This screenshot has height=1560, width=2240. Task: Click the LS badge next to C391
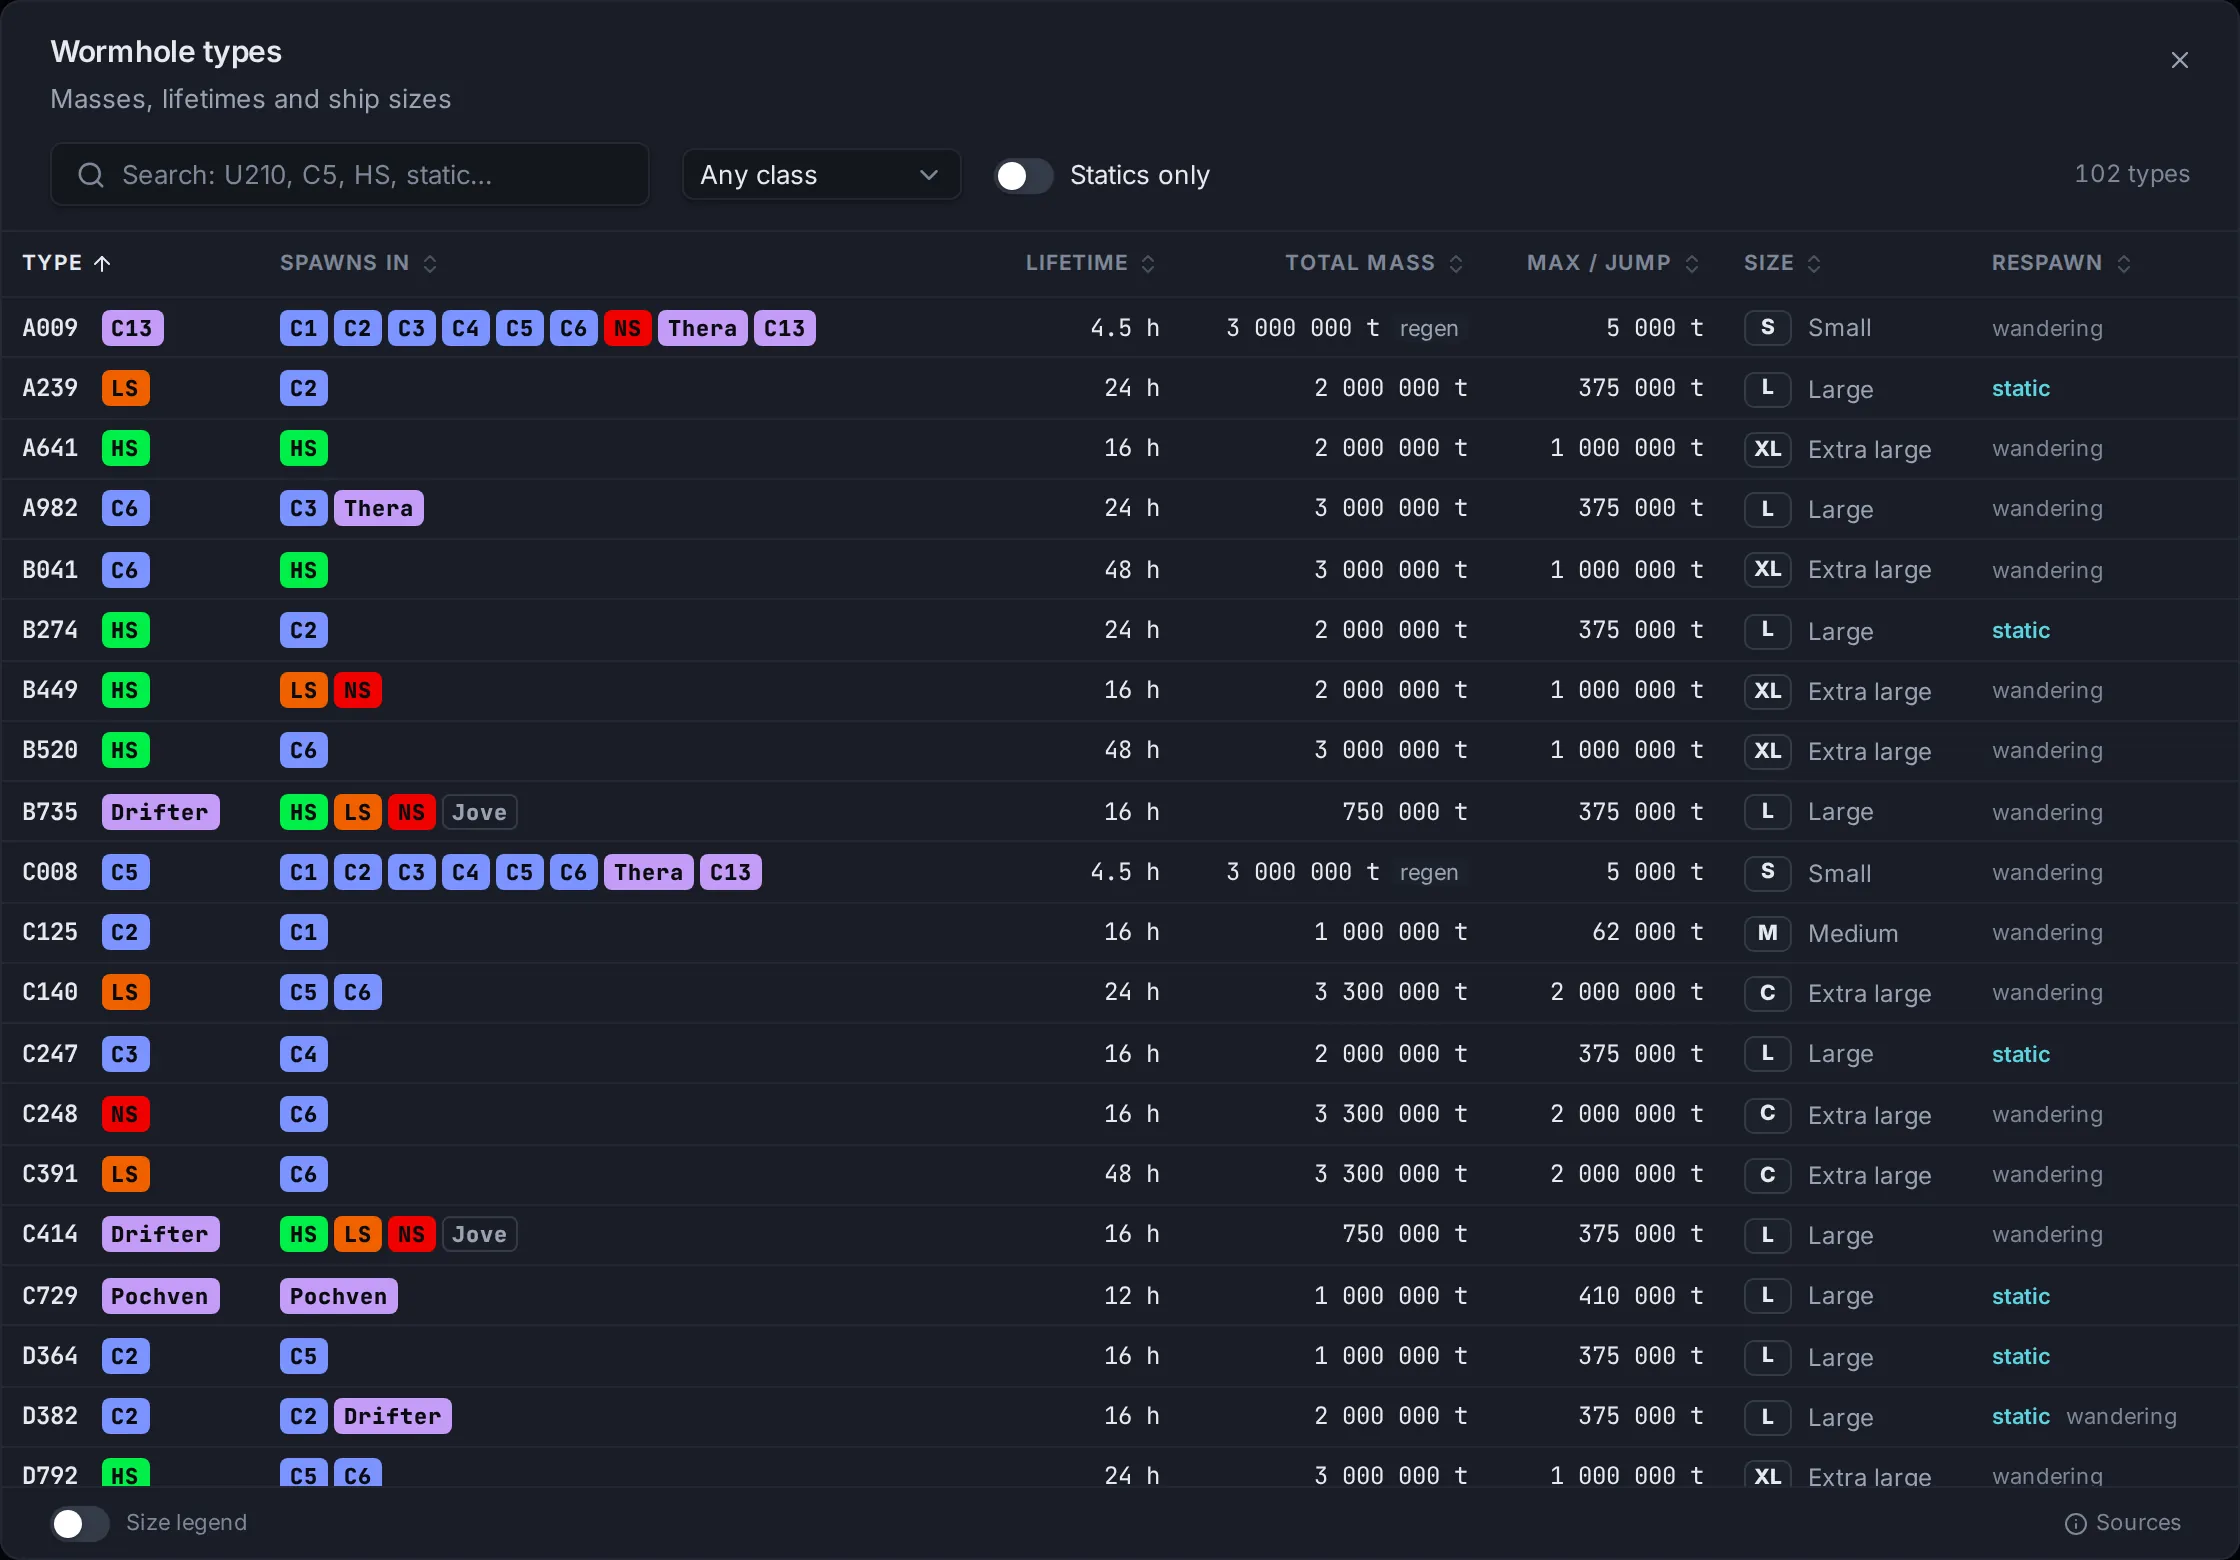tap(125, 1174)
